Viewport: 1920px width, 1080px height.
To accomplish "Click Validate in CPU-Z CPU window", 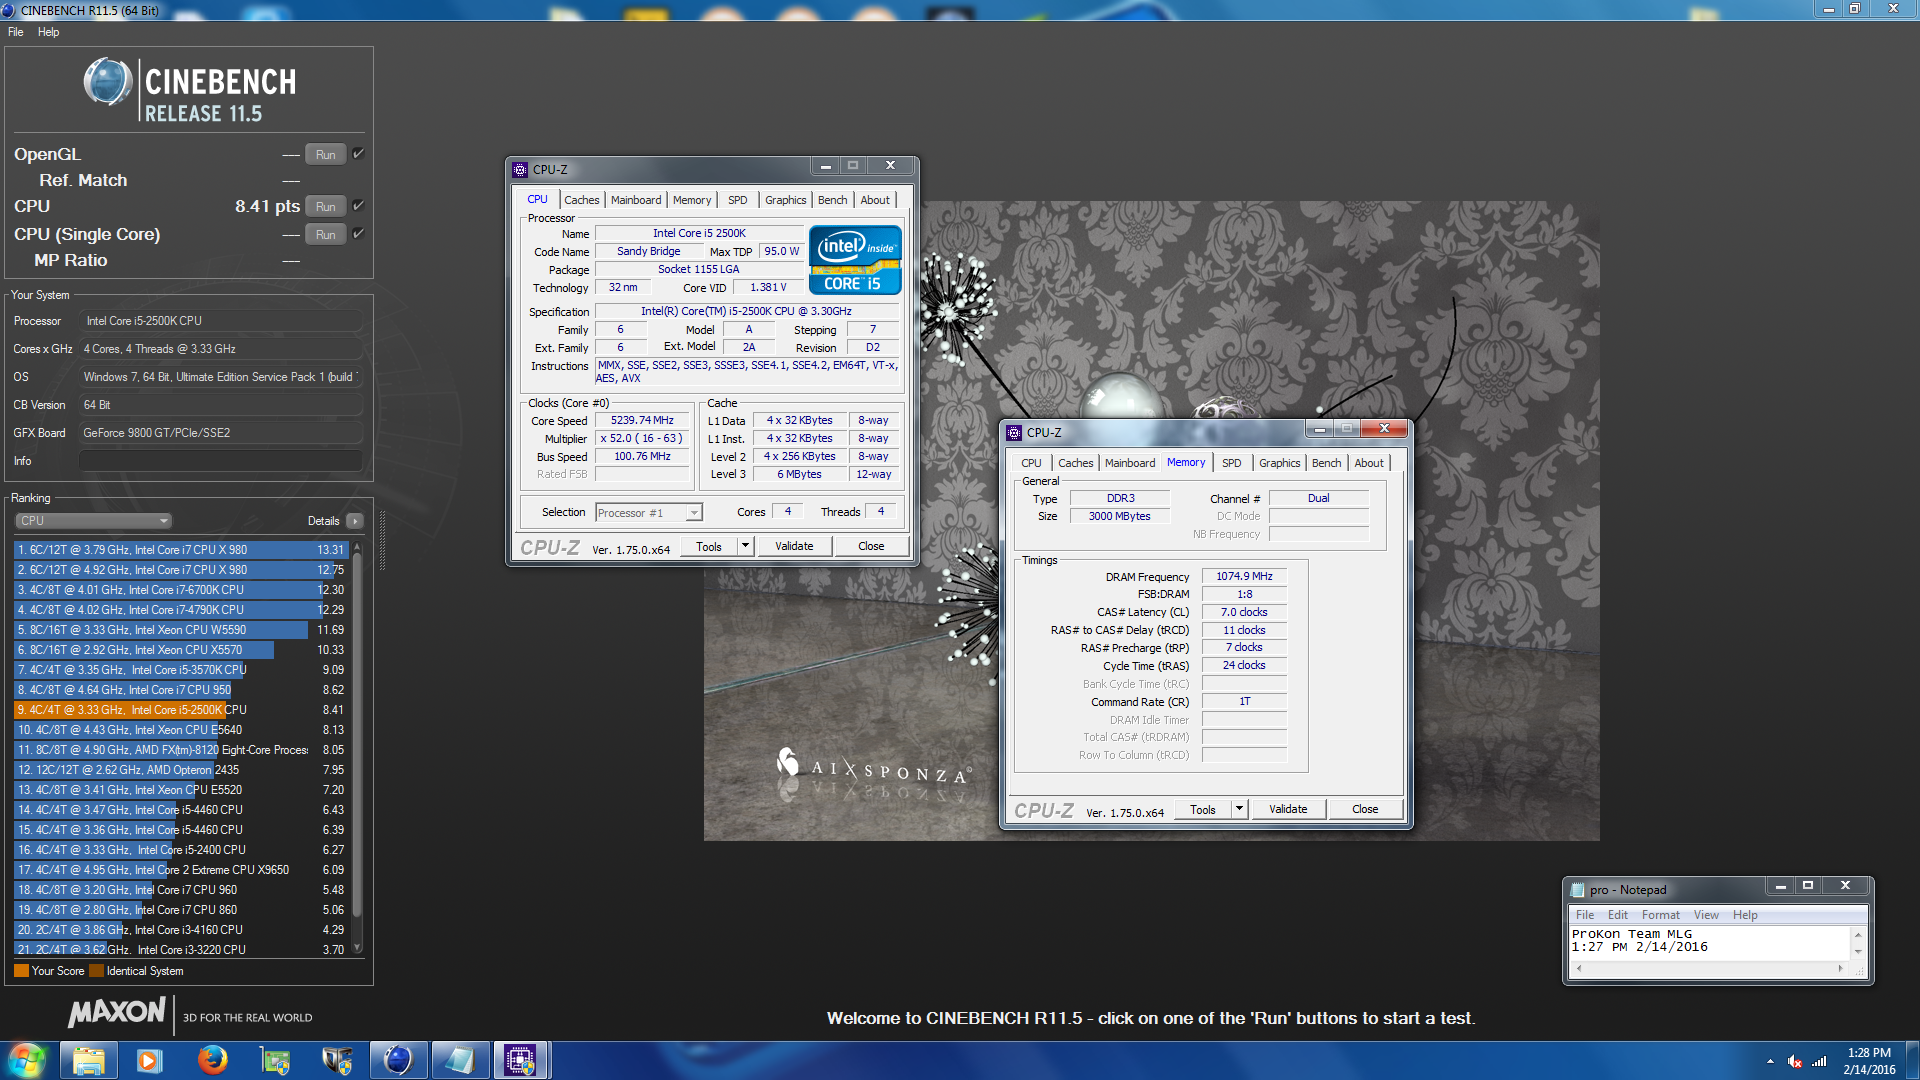I will [794, 546].
